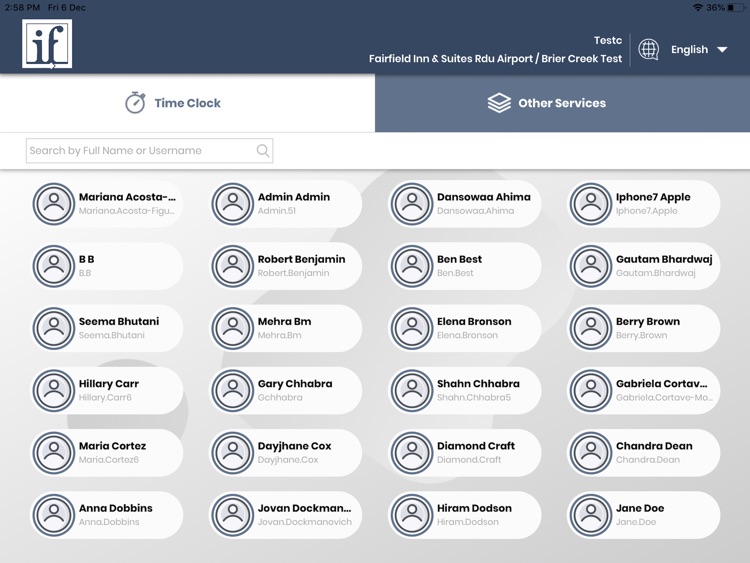
Task: Click username text 'Shahn.Chhabra5'
Action: point(474,397)
